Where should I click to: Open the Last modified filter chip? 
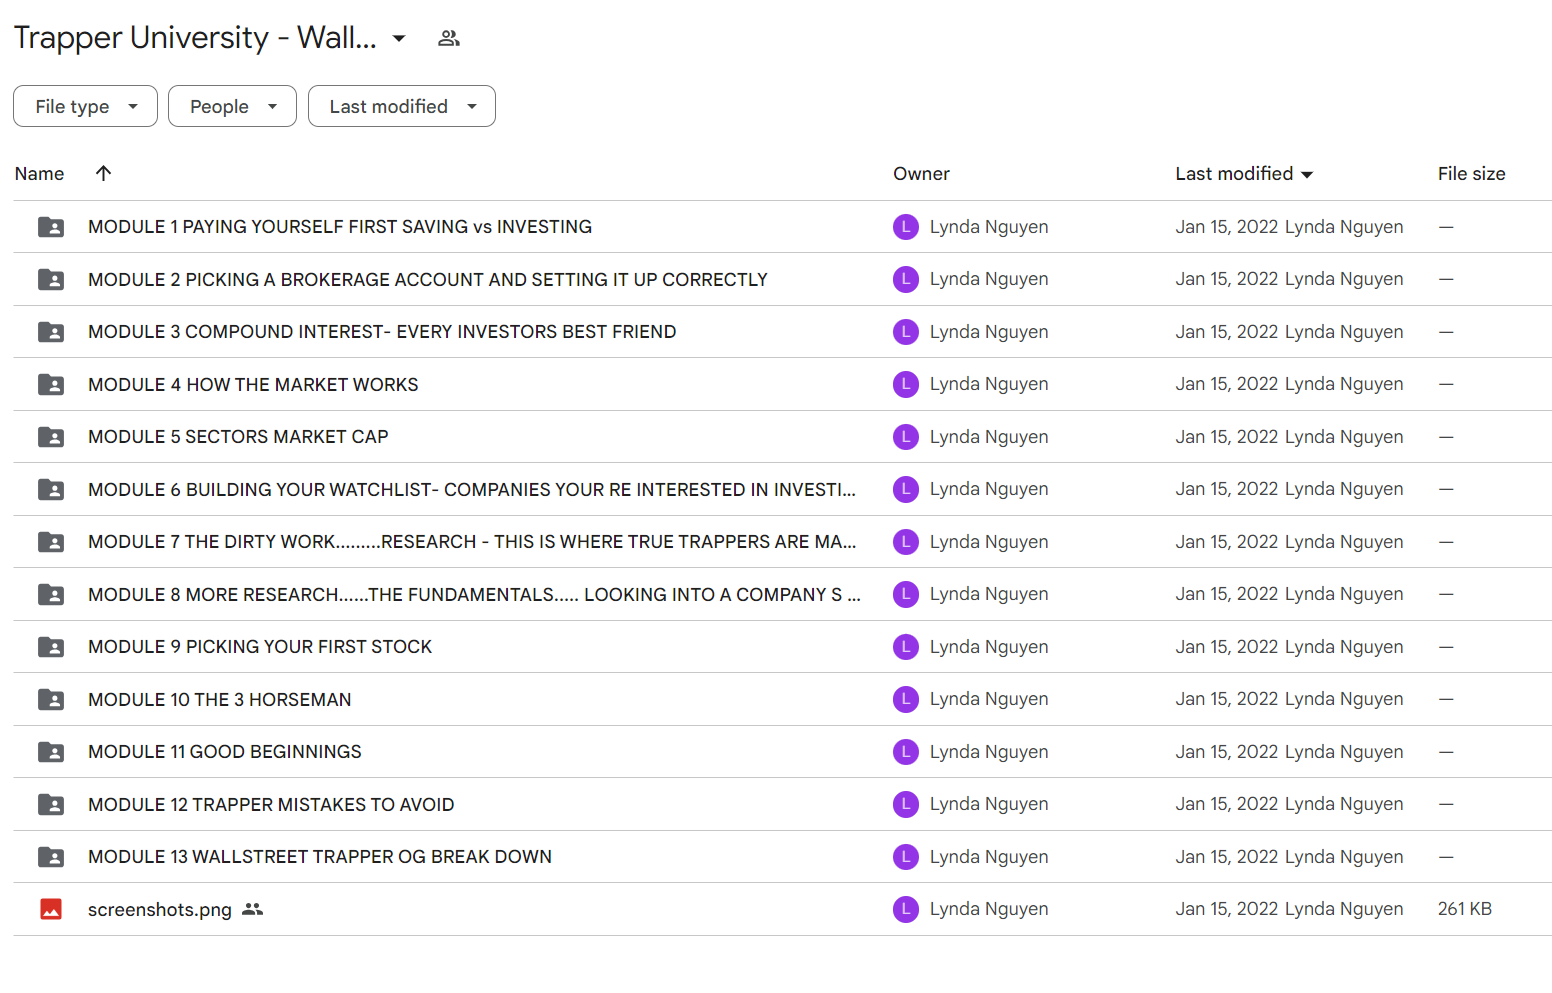(x=402, y=106)
